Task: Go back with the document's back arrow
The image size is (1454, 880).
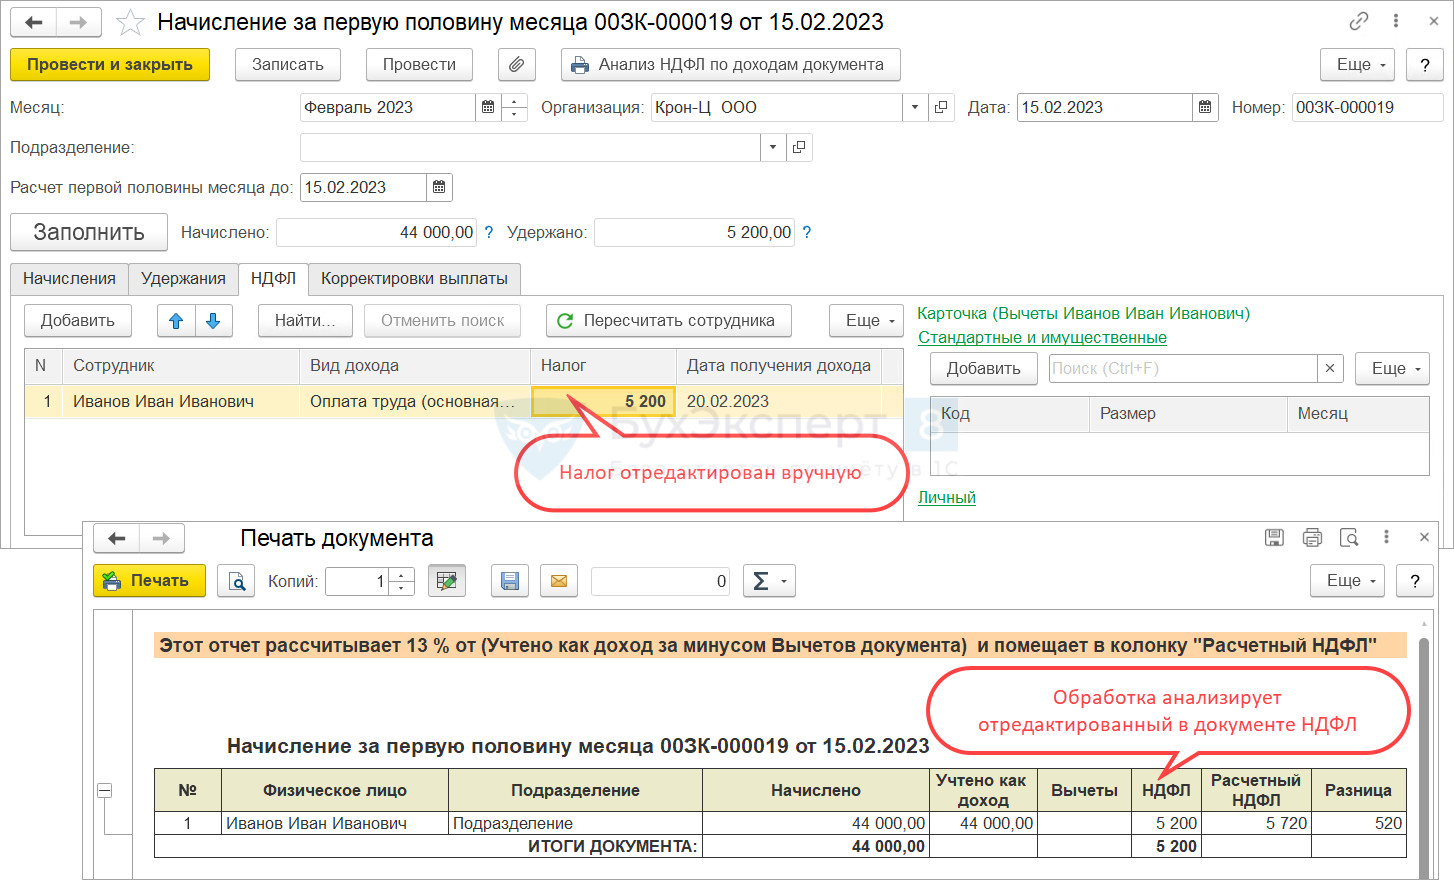Action: point(33,22)
